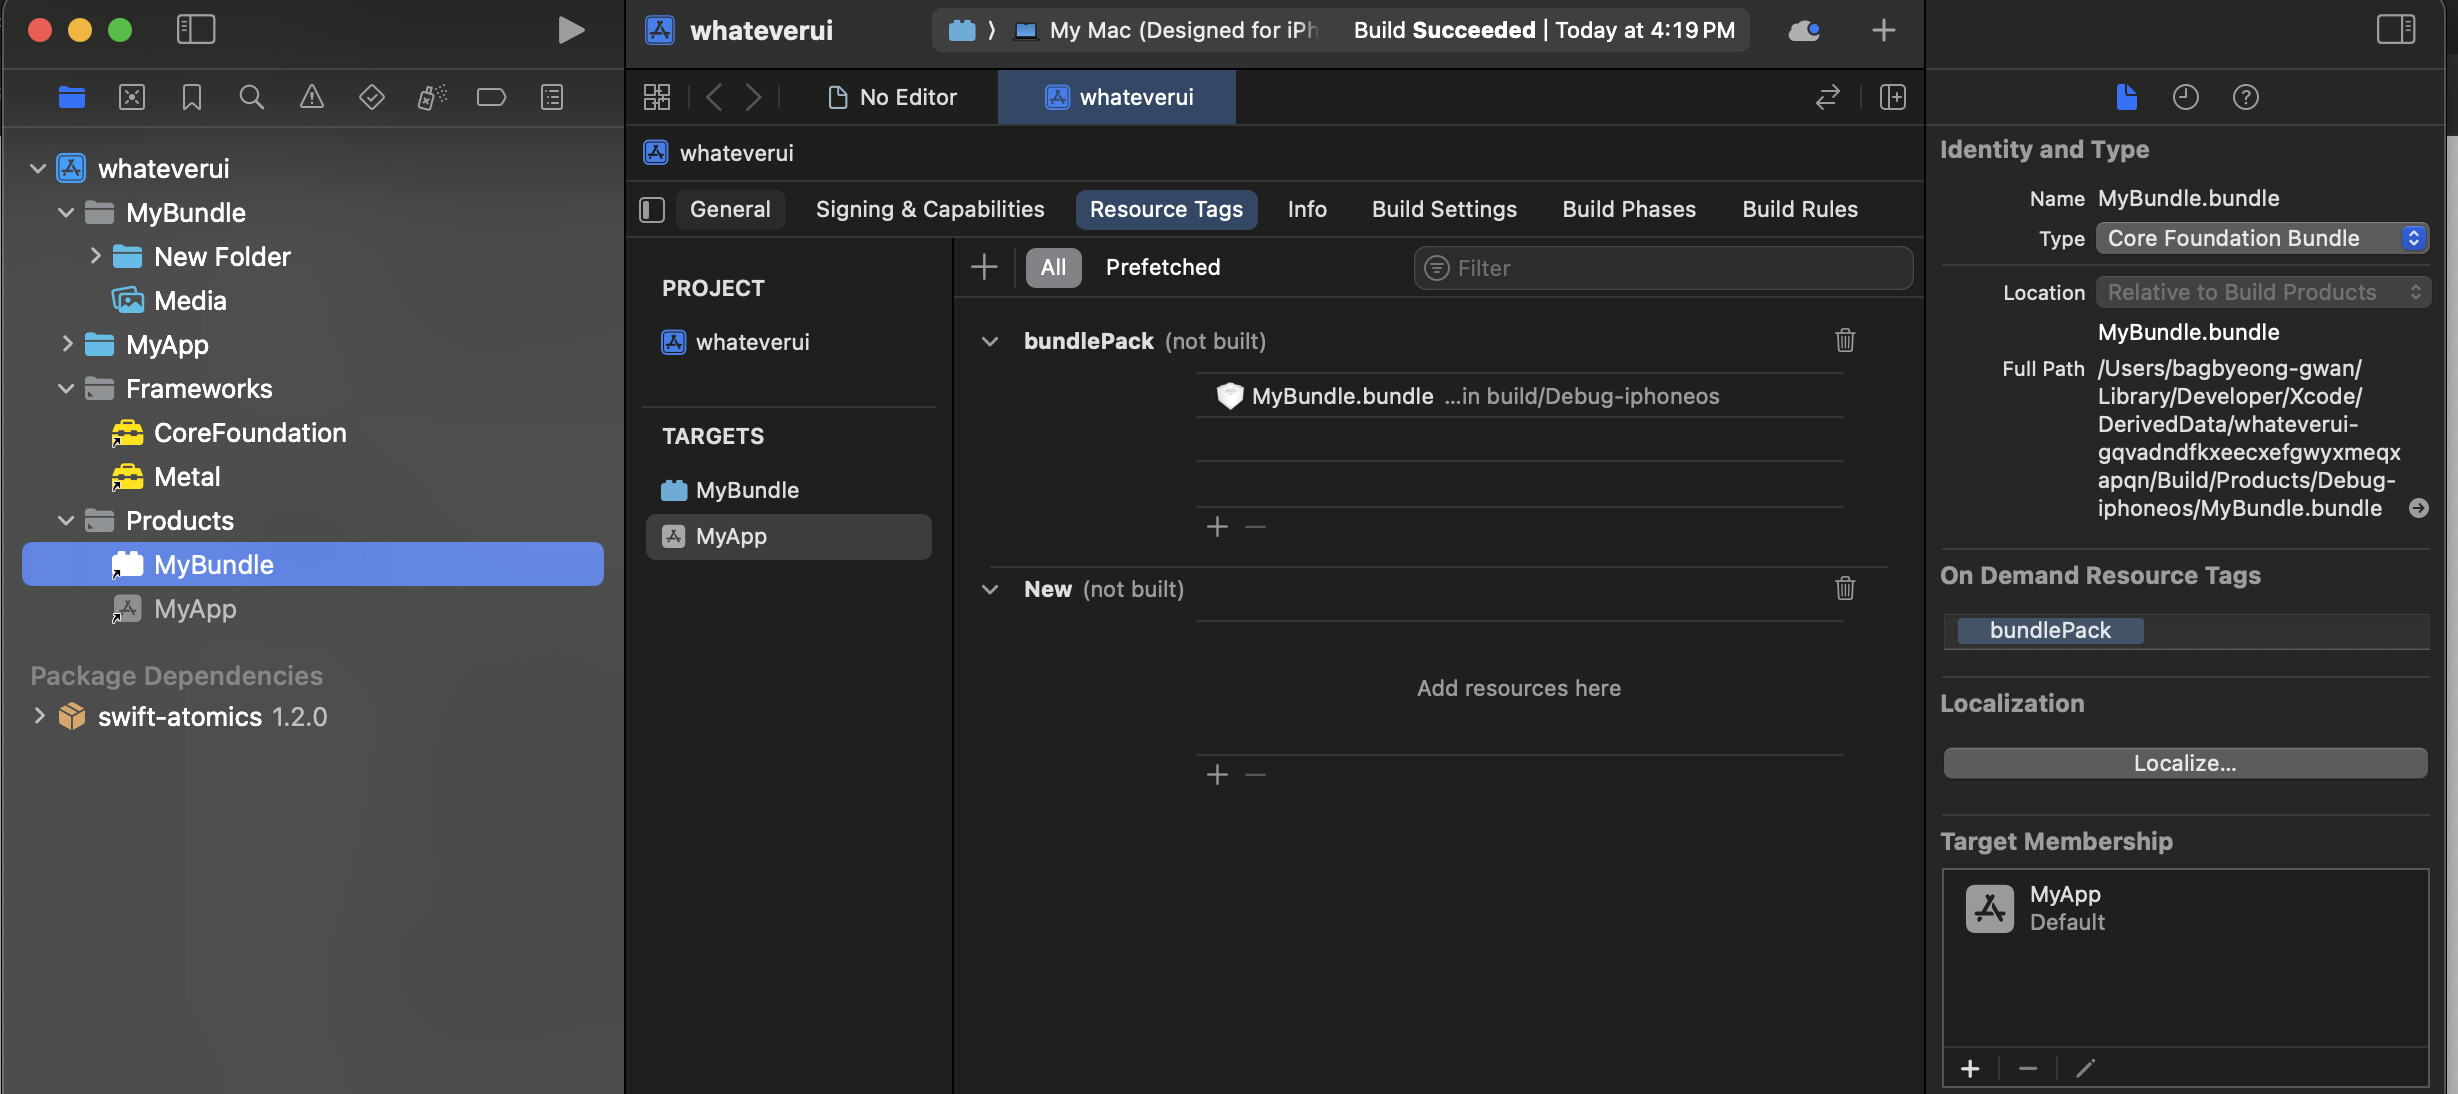Screen dimensions: 2458x1094
Task: Show Prefetched resource tags
Action: coord(1163,267)
